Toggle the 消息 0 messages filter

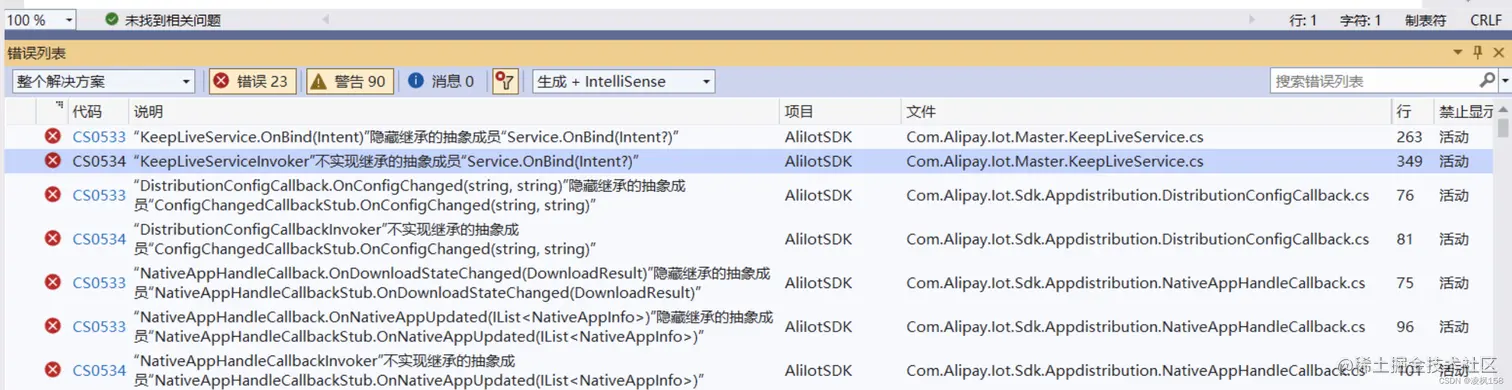click(x=441, y=81)
